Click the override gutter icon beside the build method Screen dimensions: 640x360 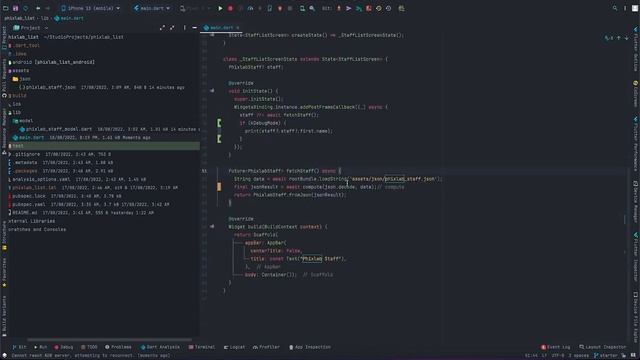(212, 226)
